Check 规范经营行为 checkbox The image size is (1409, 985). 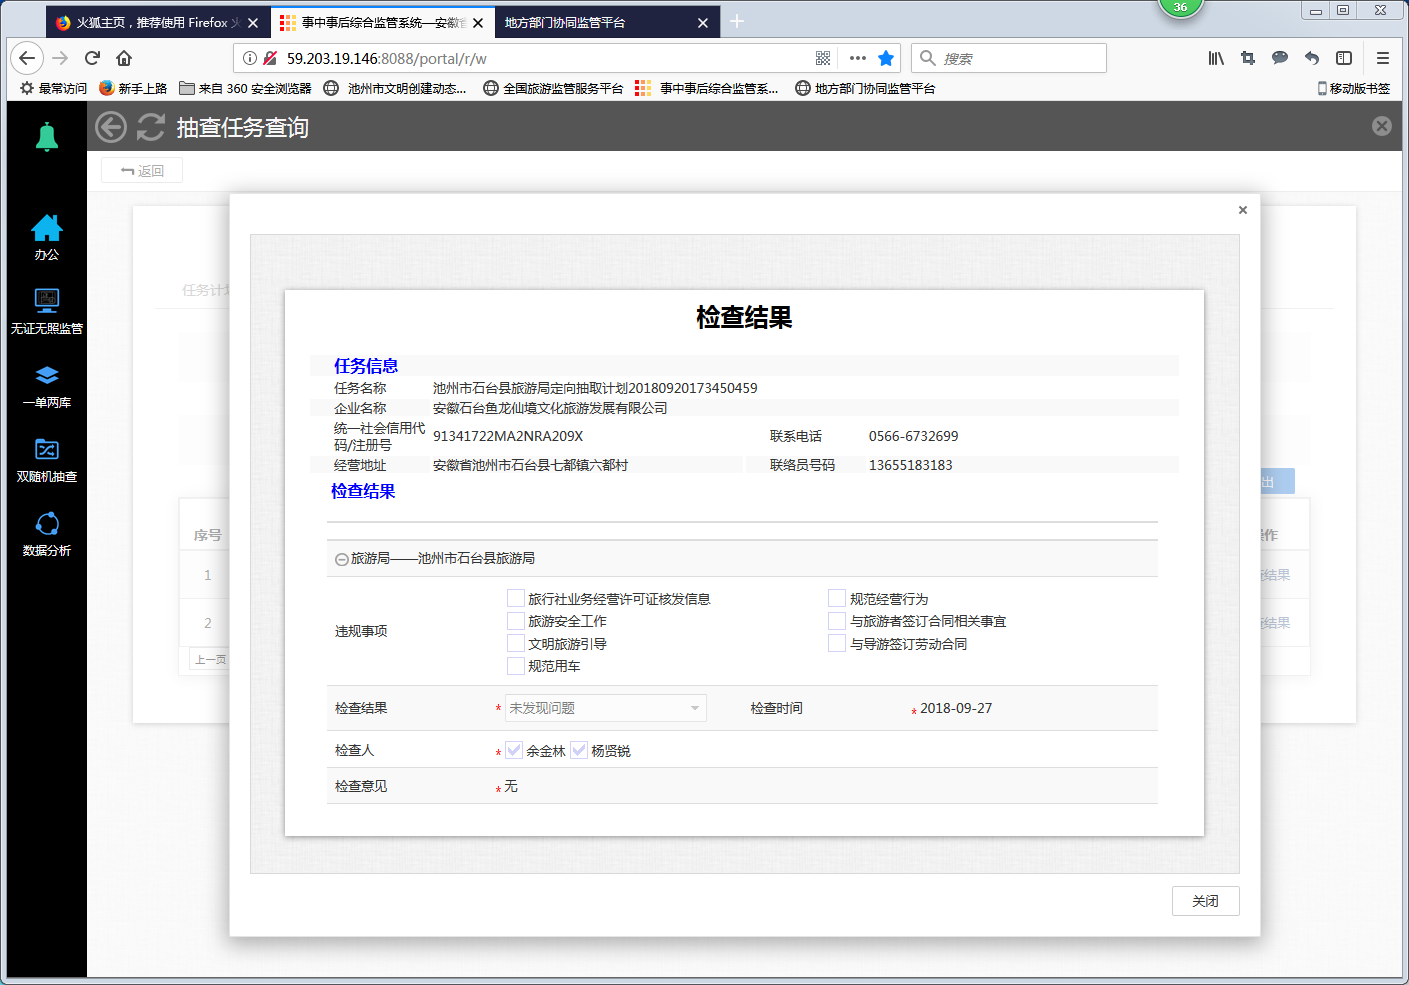837,598
